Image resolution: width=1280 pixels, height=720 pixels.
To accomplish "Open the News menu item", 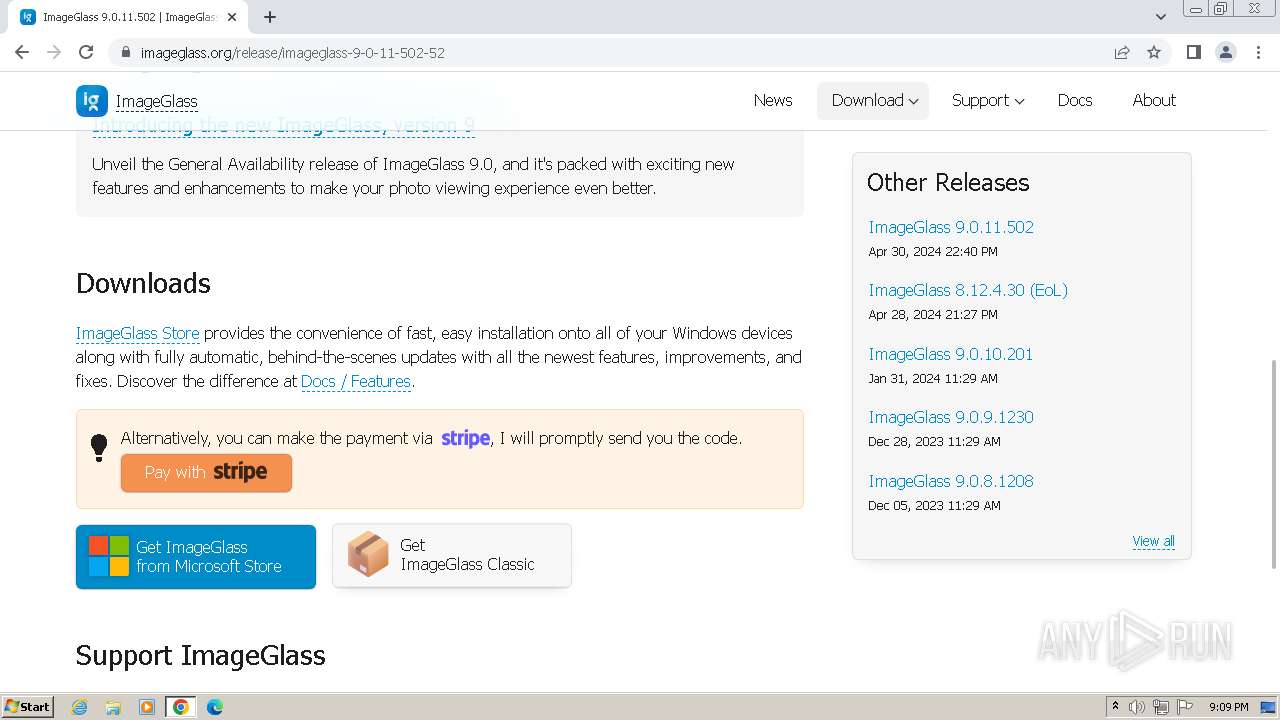I will pyautogui.click(x=773, y=100).
